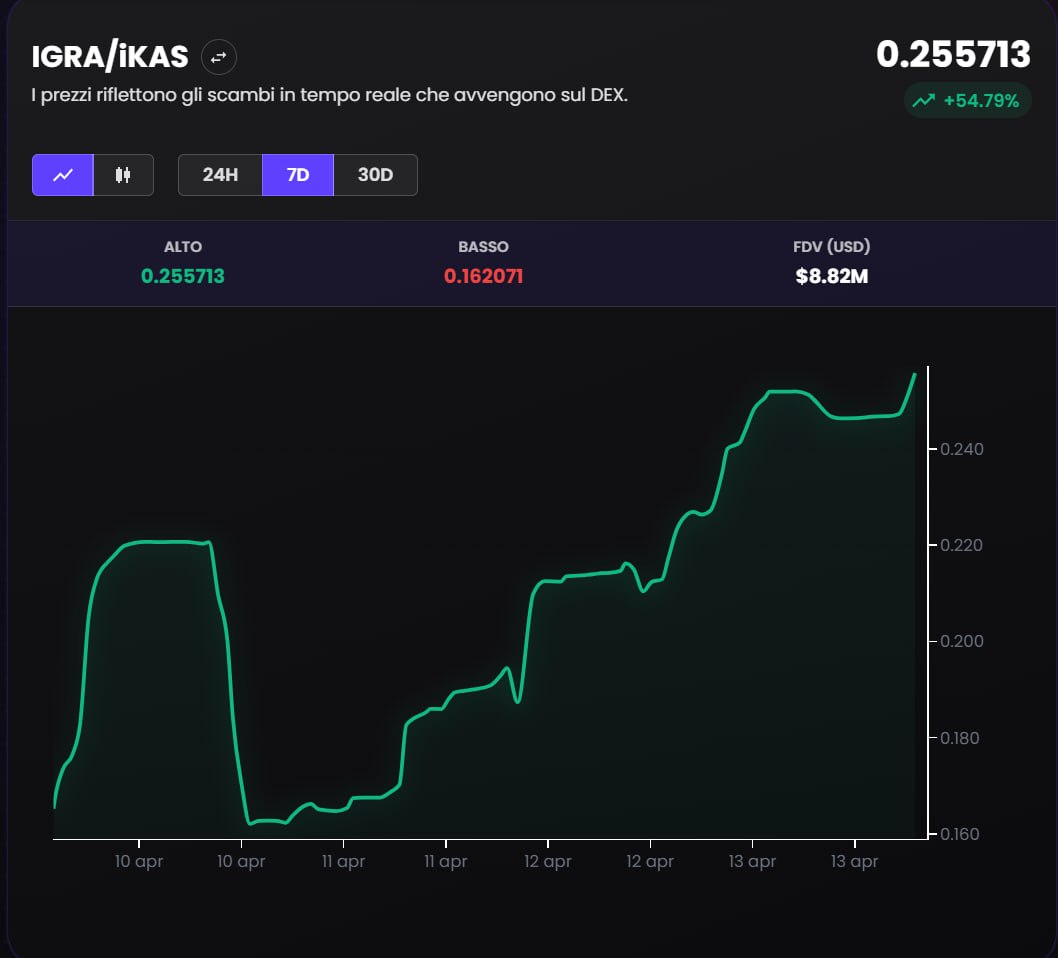Click the first 10 apr x-axis label

(139, 862)
